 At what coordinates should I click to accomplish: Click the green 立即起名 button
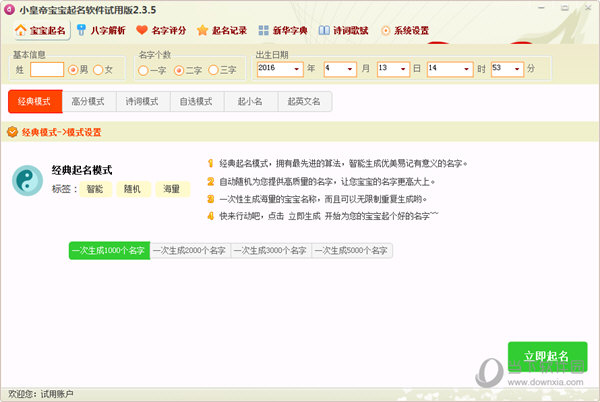(547, 356)
